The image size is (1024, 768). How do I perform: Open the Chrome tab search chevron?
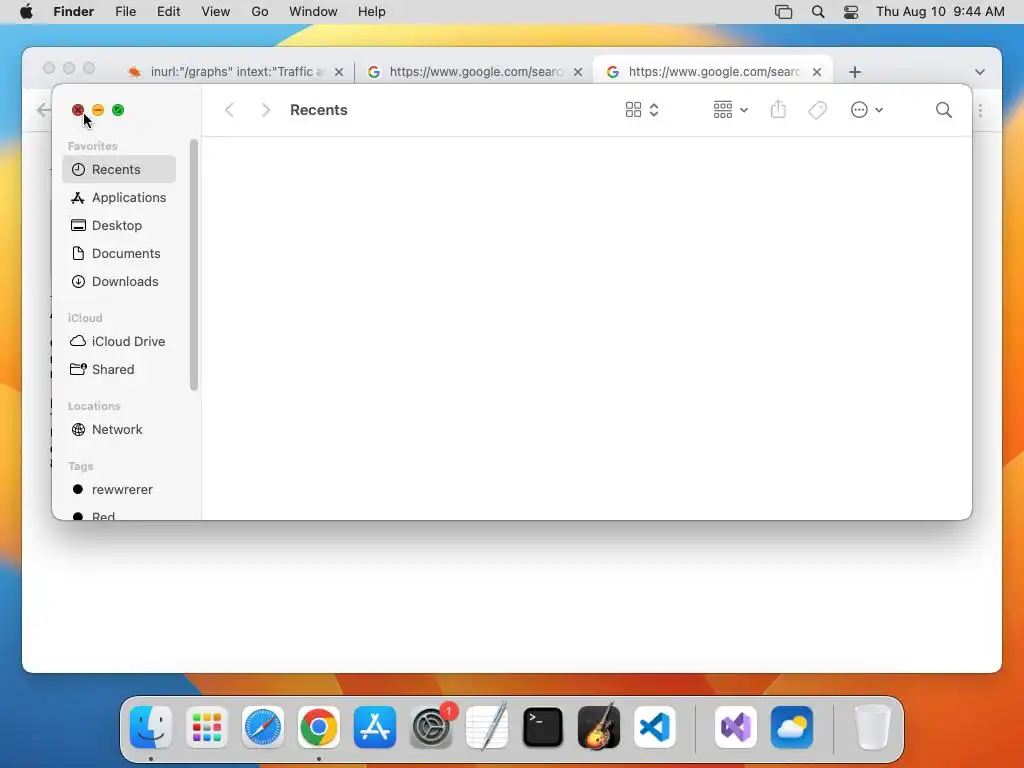click(x=980, y=72)
